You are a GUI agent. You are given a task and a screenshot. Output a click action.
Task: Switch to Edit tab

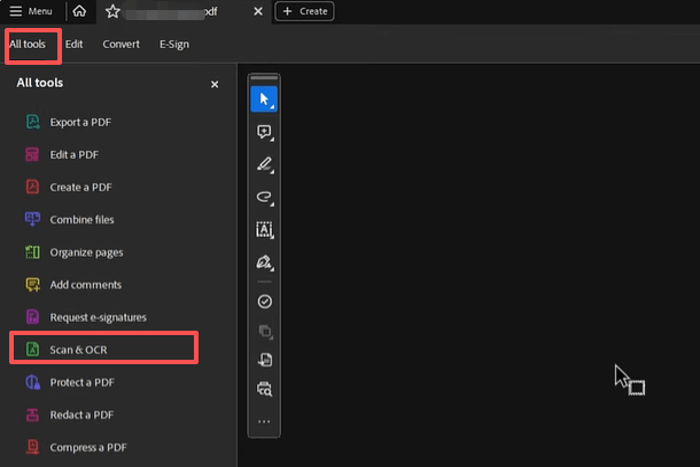click(x=74, y=44)
